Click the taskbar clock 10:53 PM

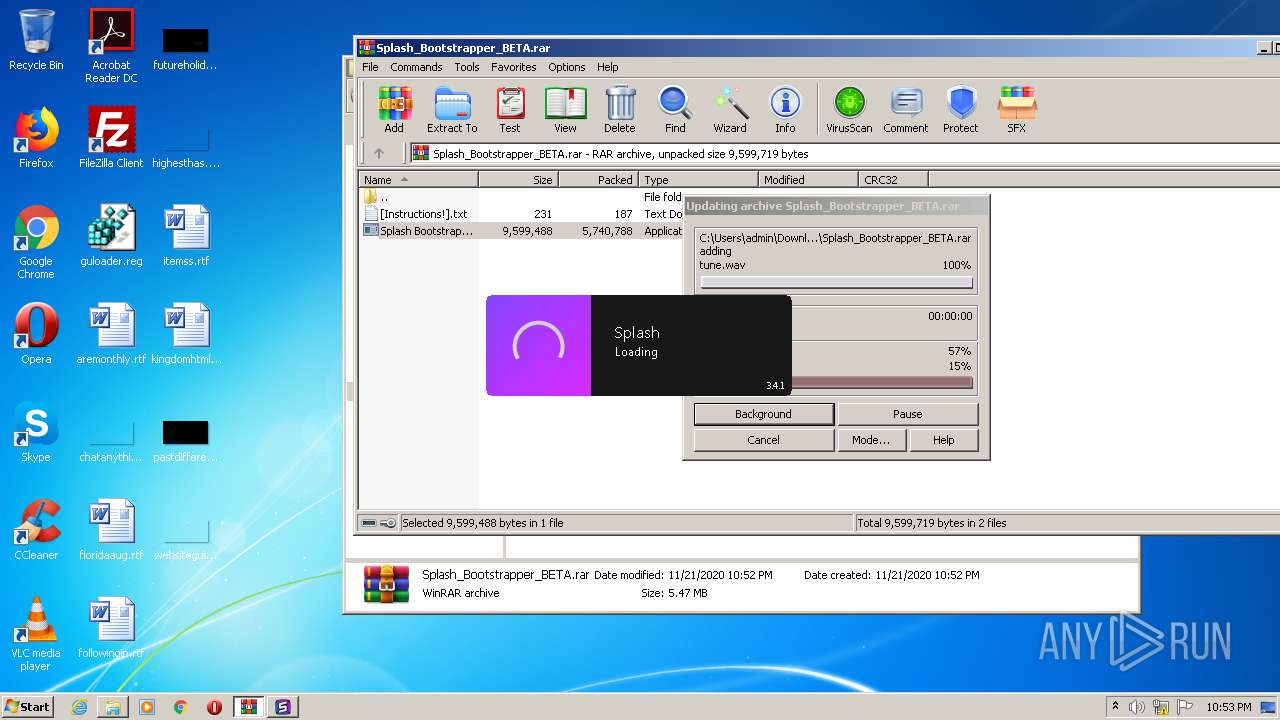[1228, 707]
